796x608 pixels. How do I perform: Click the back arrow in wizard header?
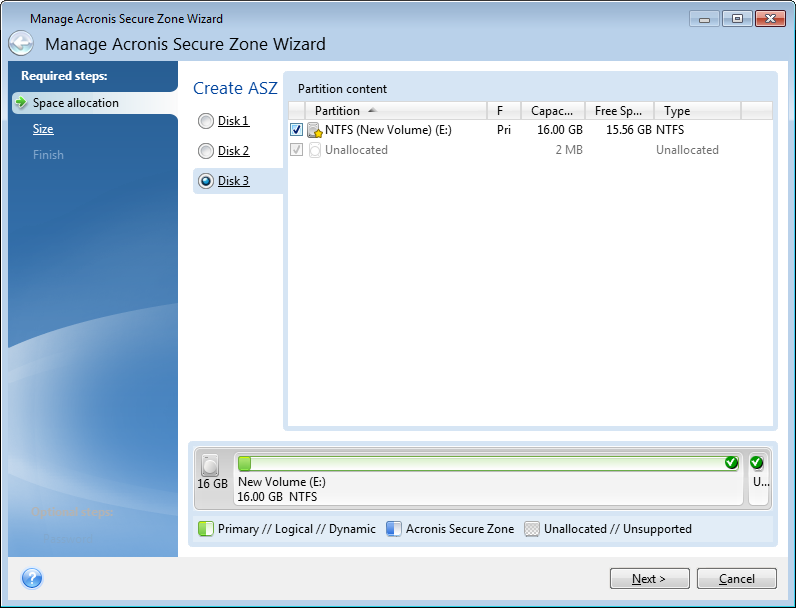point(21,44)
